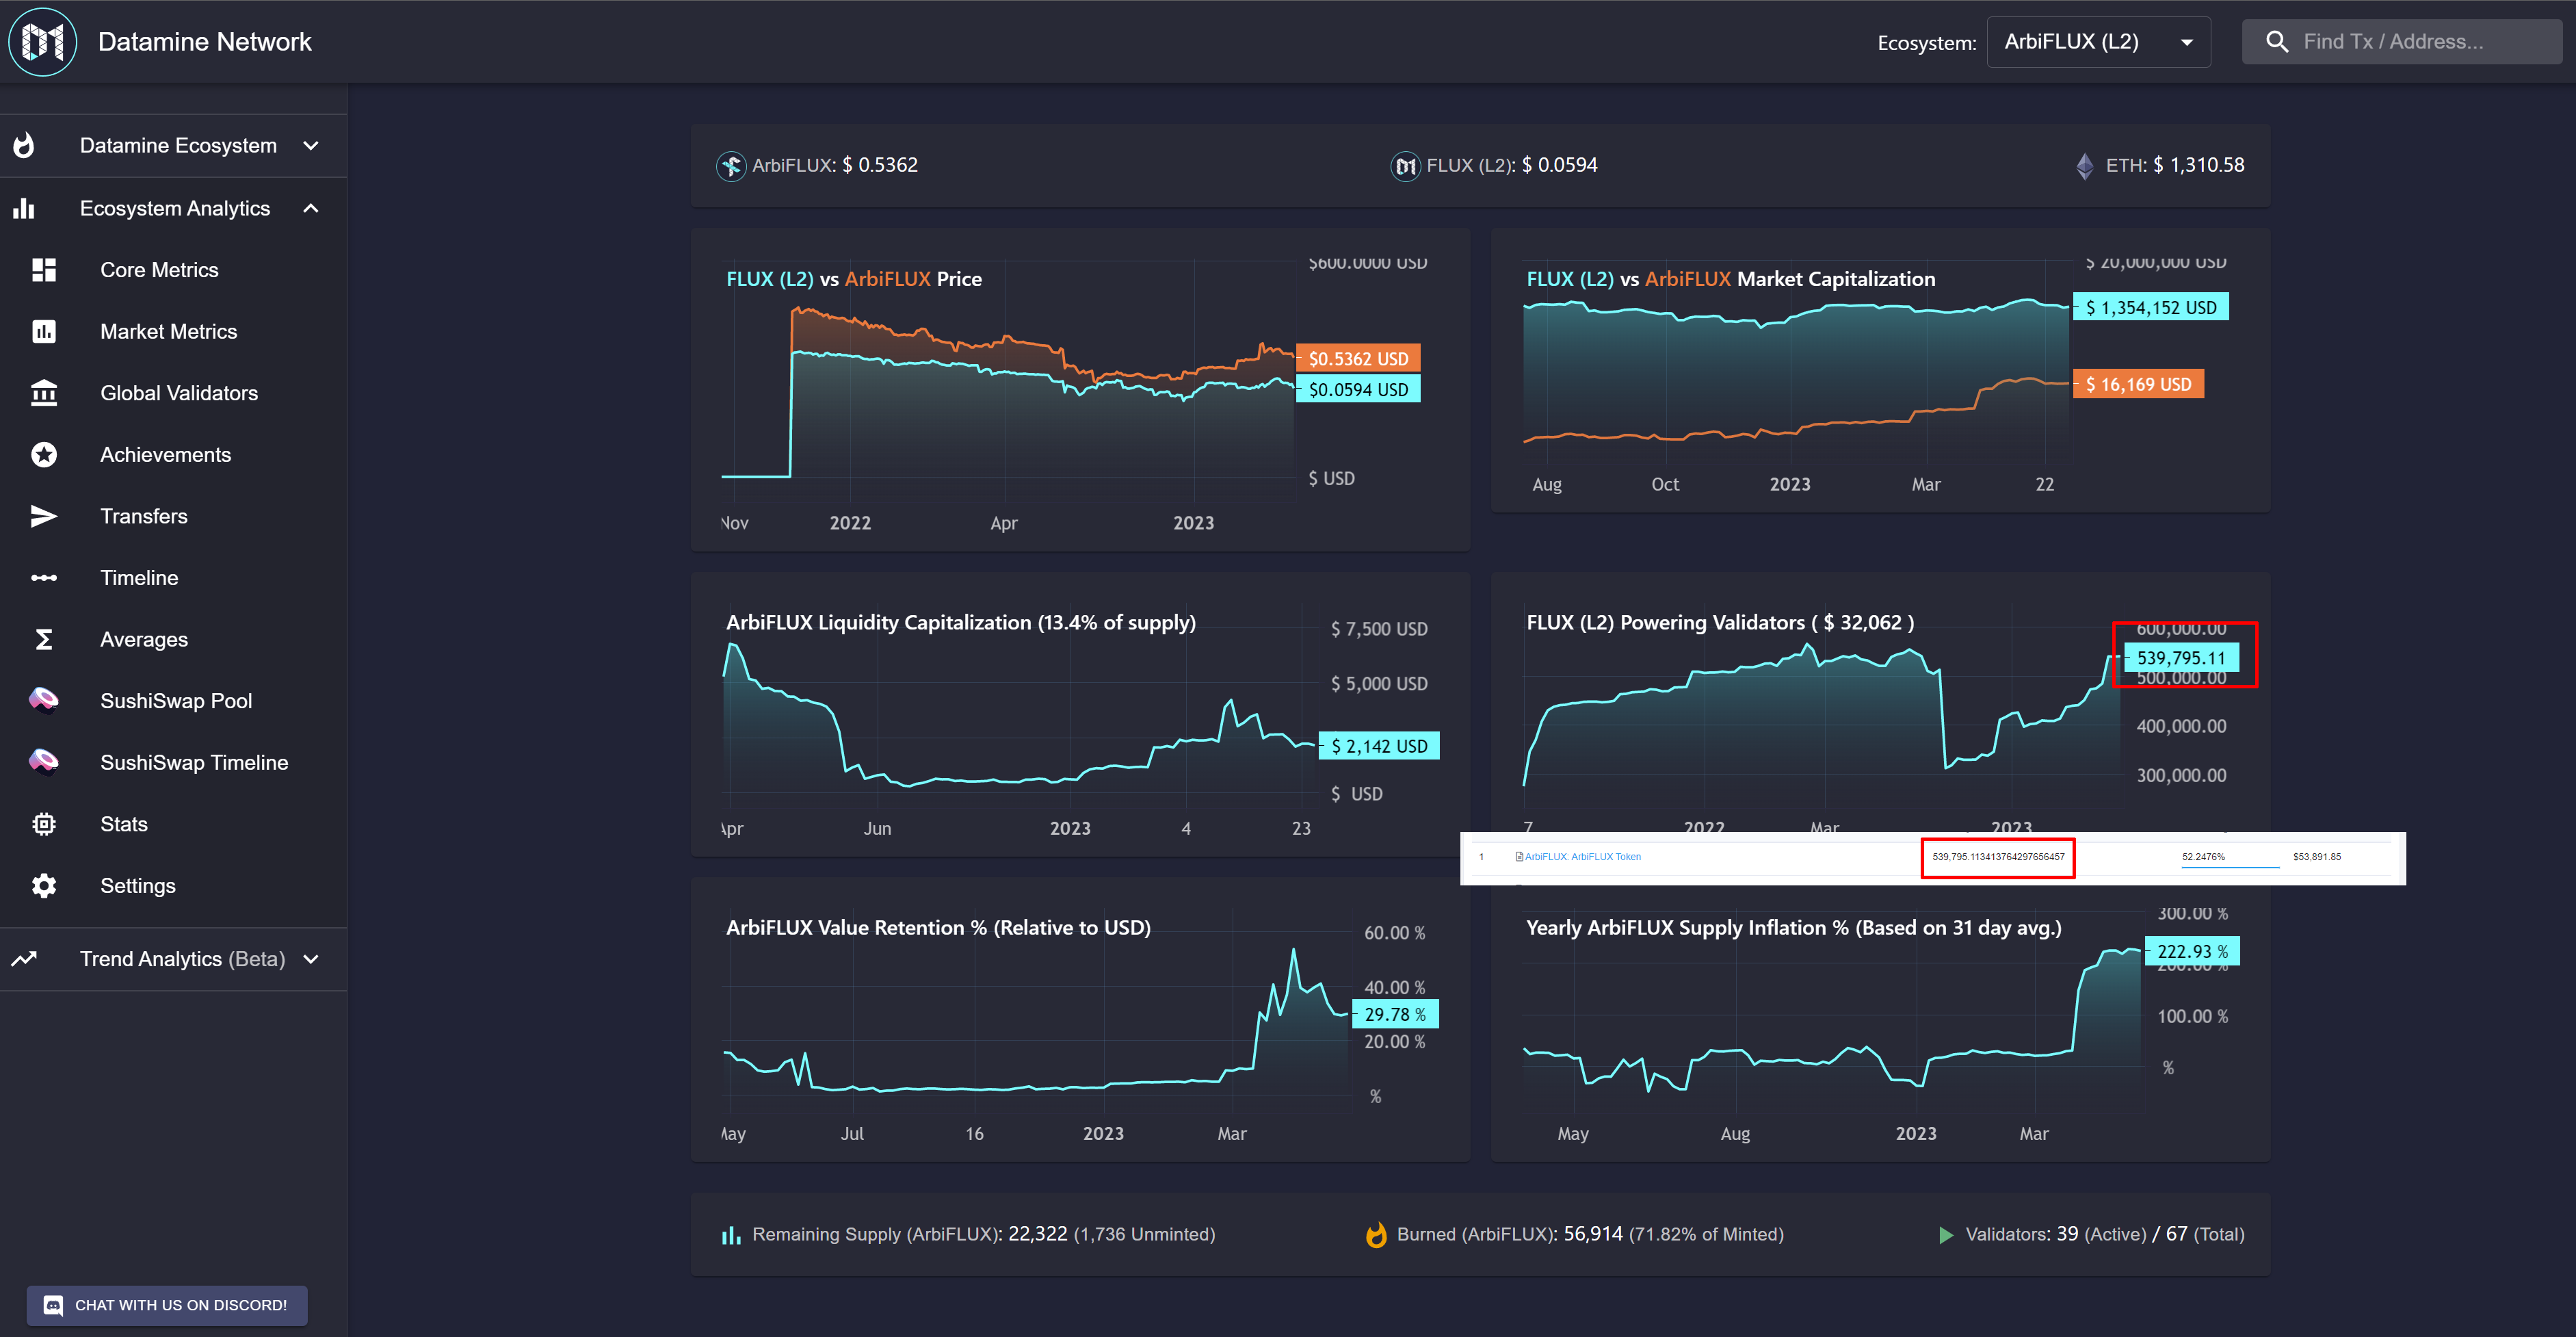Screen dimensions: 2576x1337
Task: Open the Timeline view
Action: click(174, 578)
